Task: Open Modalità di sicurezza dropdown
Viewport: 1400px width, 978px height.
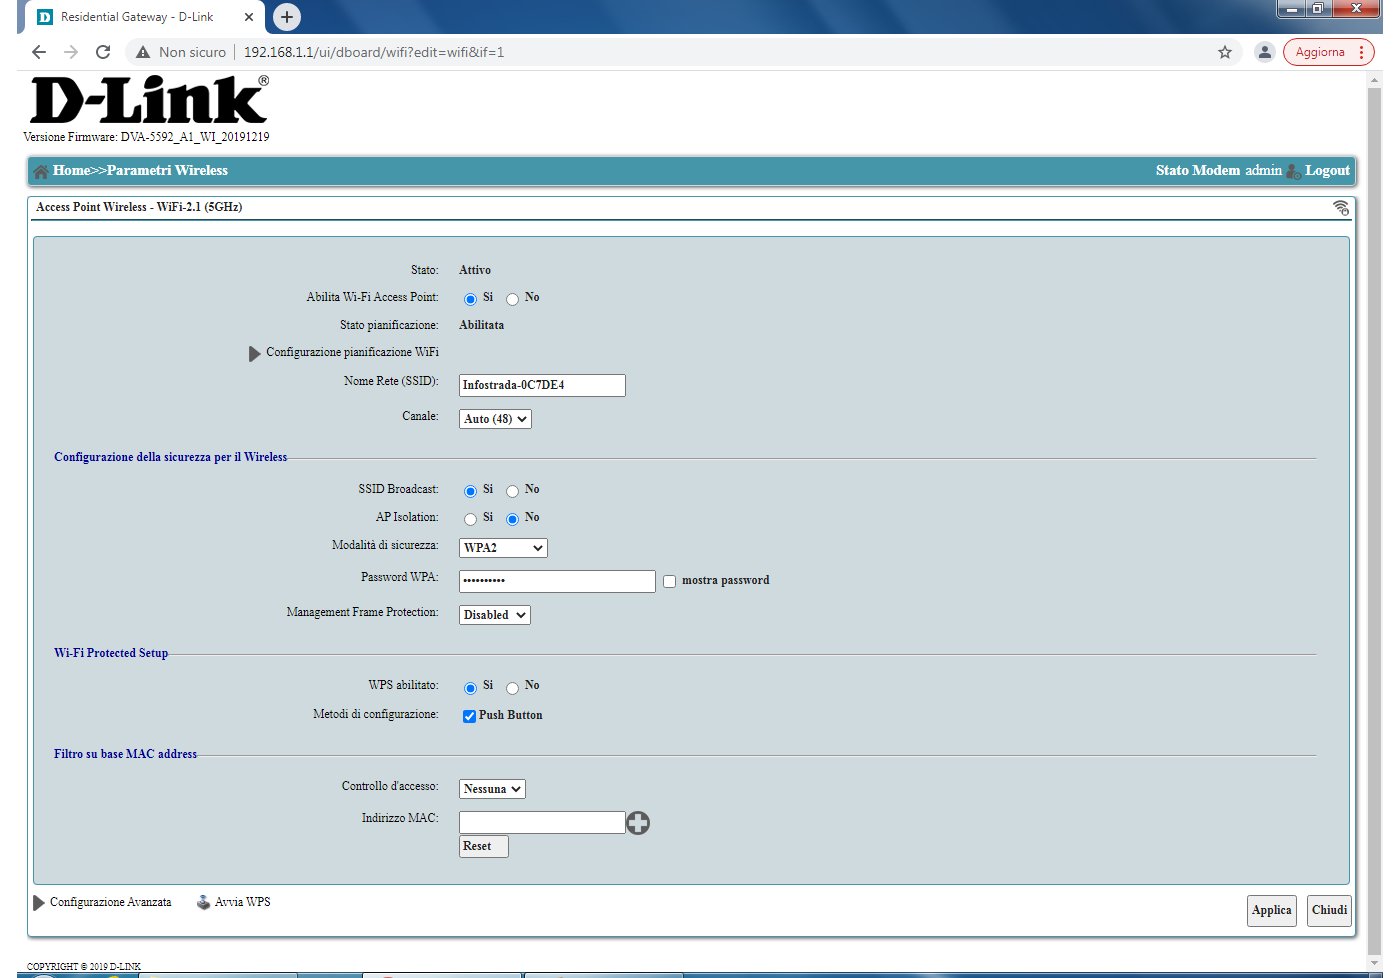Action: click(503, 548)
